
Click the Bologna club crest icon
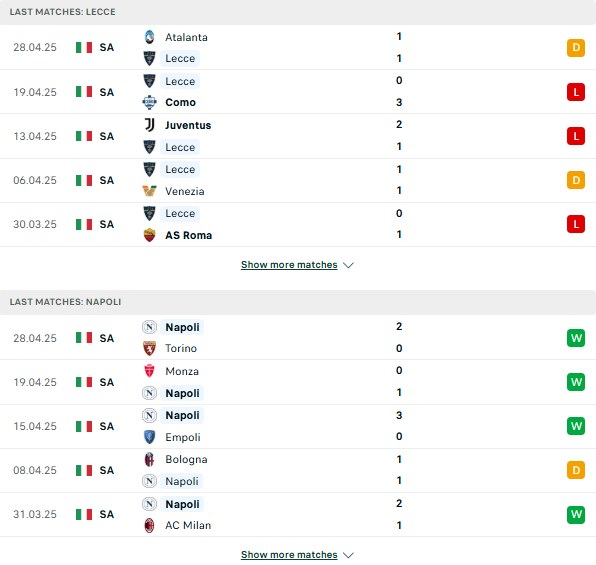149,459
